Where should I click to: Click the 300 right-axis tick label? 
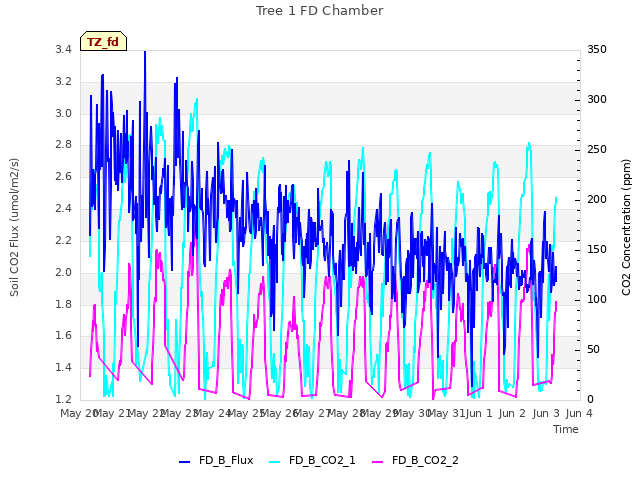[x=597, y=99]
